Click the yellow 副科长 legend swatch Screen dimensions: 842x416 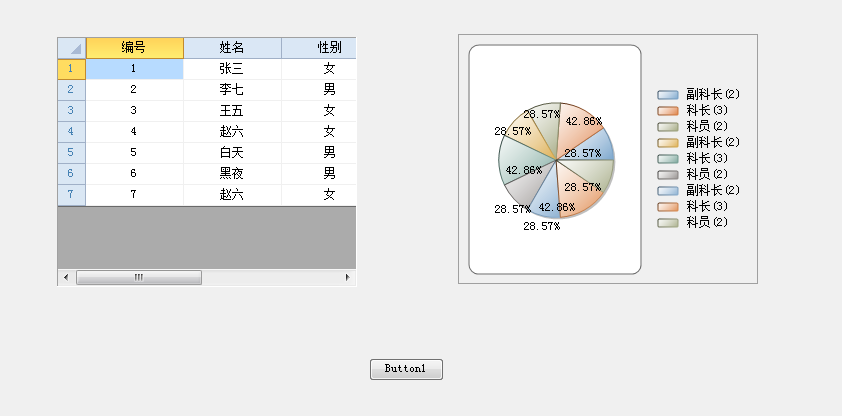[x=667, y=143]
